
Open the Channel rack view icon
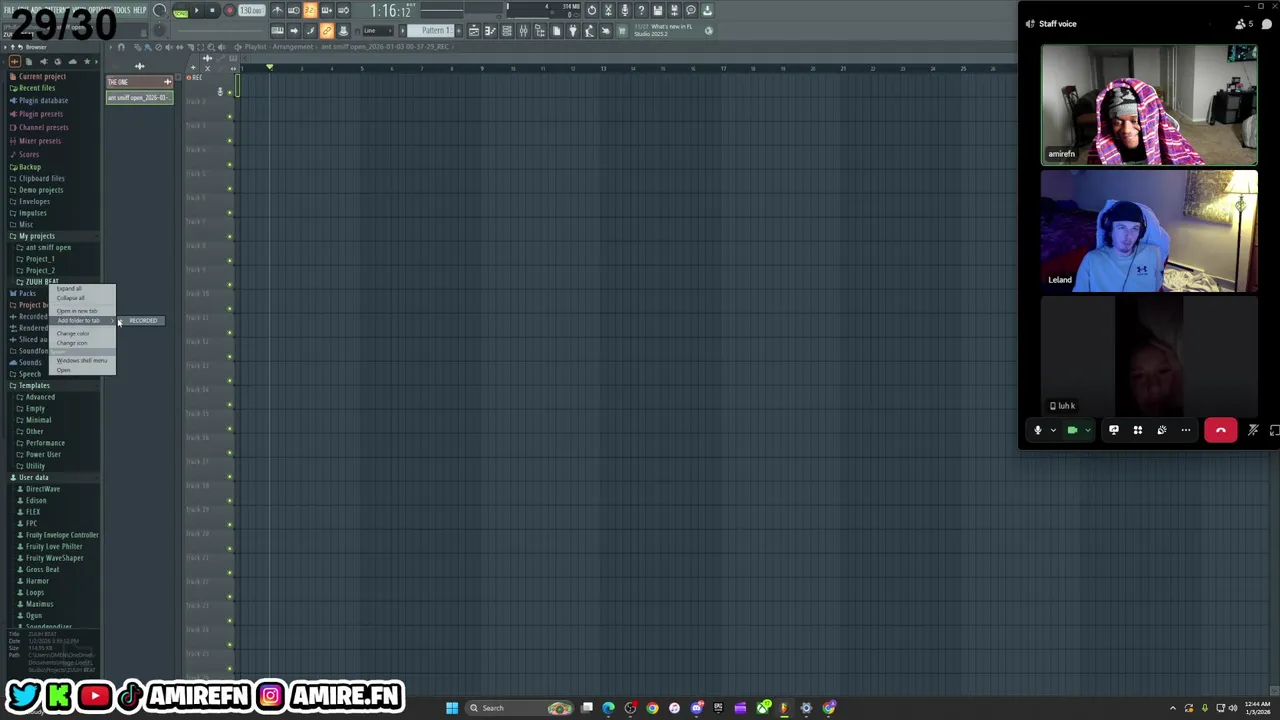point(507,31)
